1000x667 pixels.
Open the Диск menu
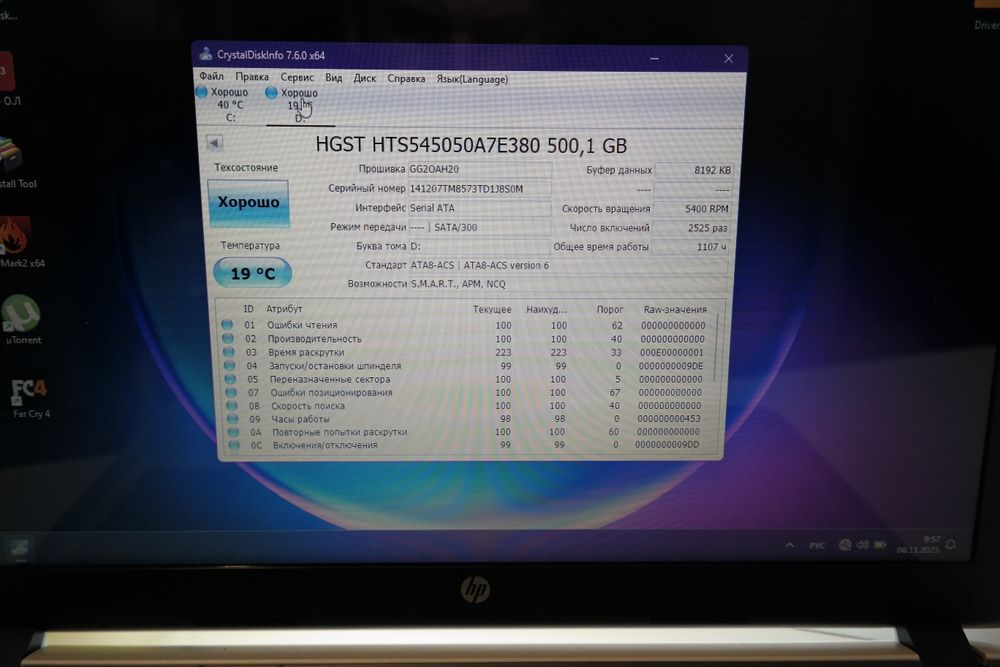tap(364, 78)
